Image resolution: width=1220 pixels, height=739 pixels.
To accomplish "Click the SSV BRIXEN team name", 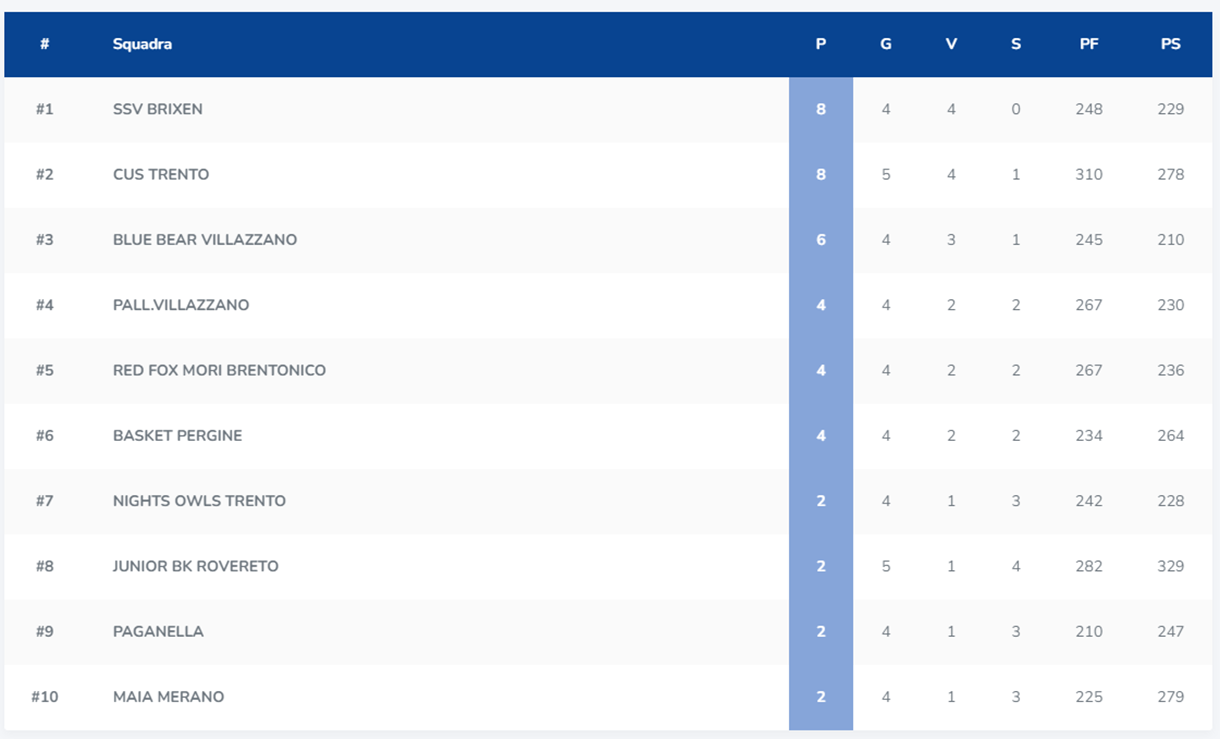I will coord(158,109).
